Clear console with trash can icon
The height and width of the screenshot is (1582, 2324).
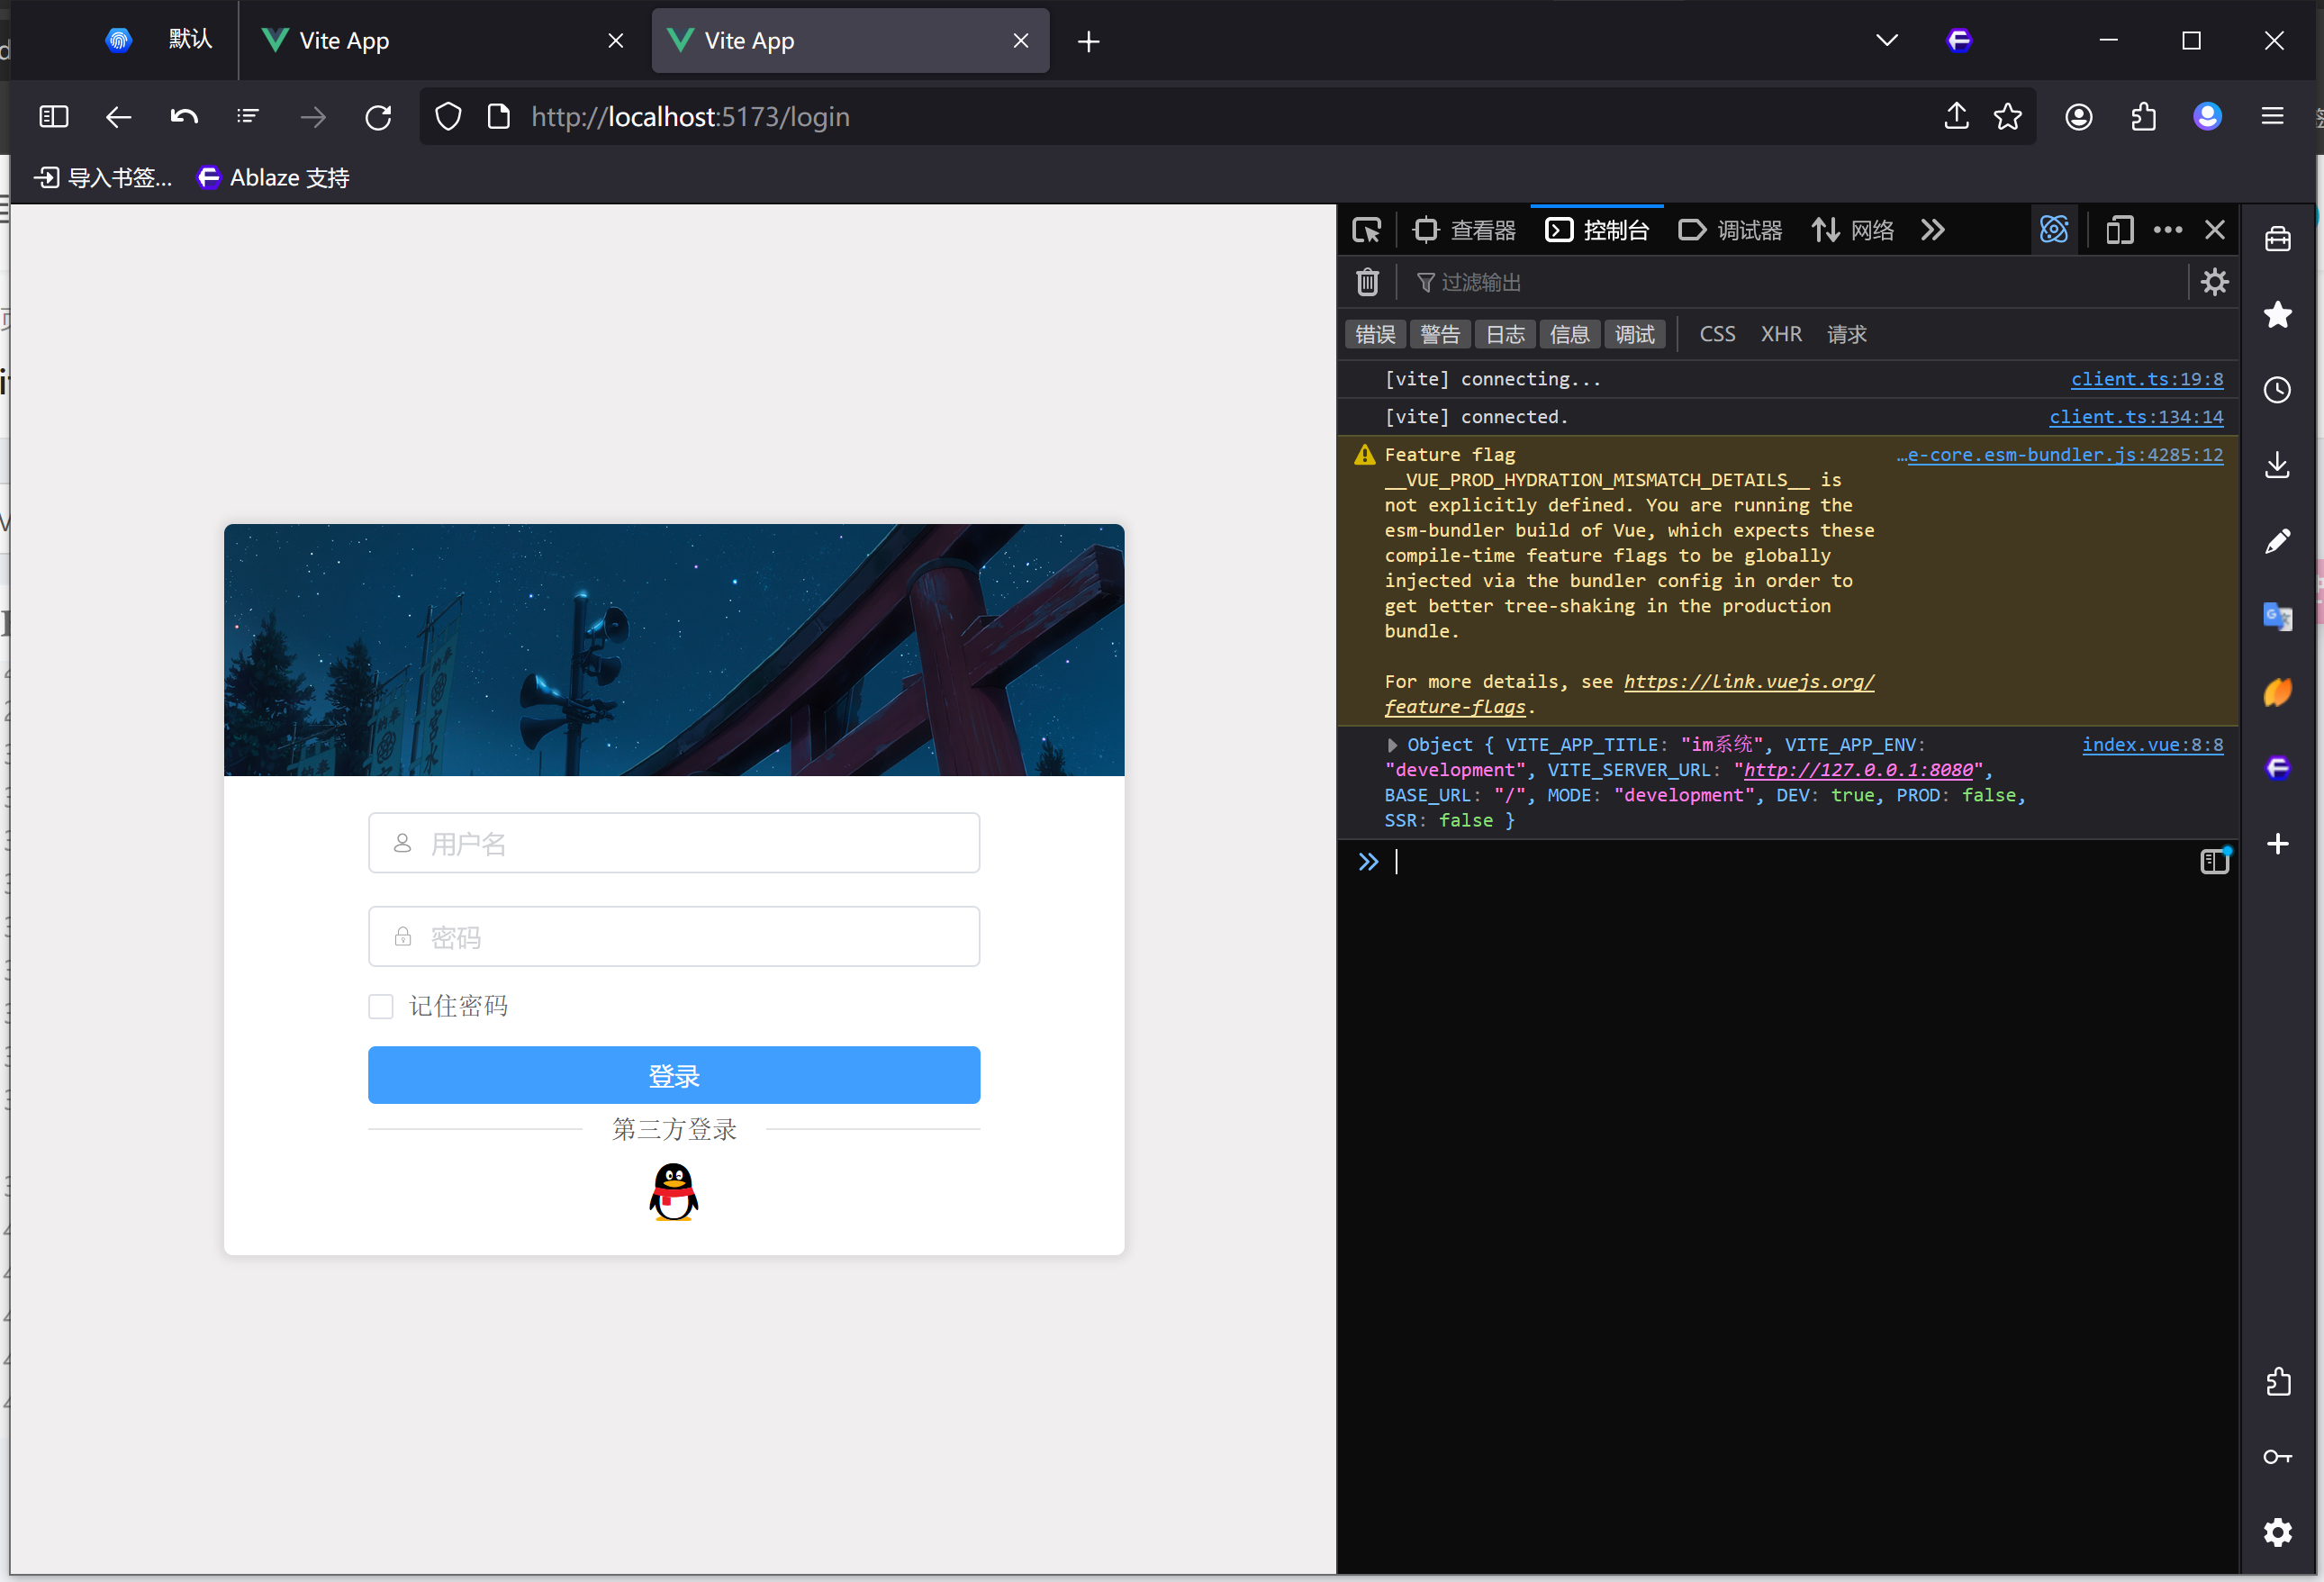(1367, 282)
